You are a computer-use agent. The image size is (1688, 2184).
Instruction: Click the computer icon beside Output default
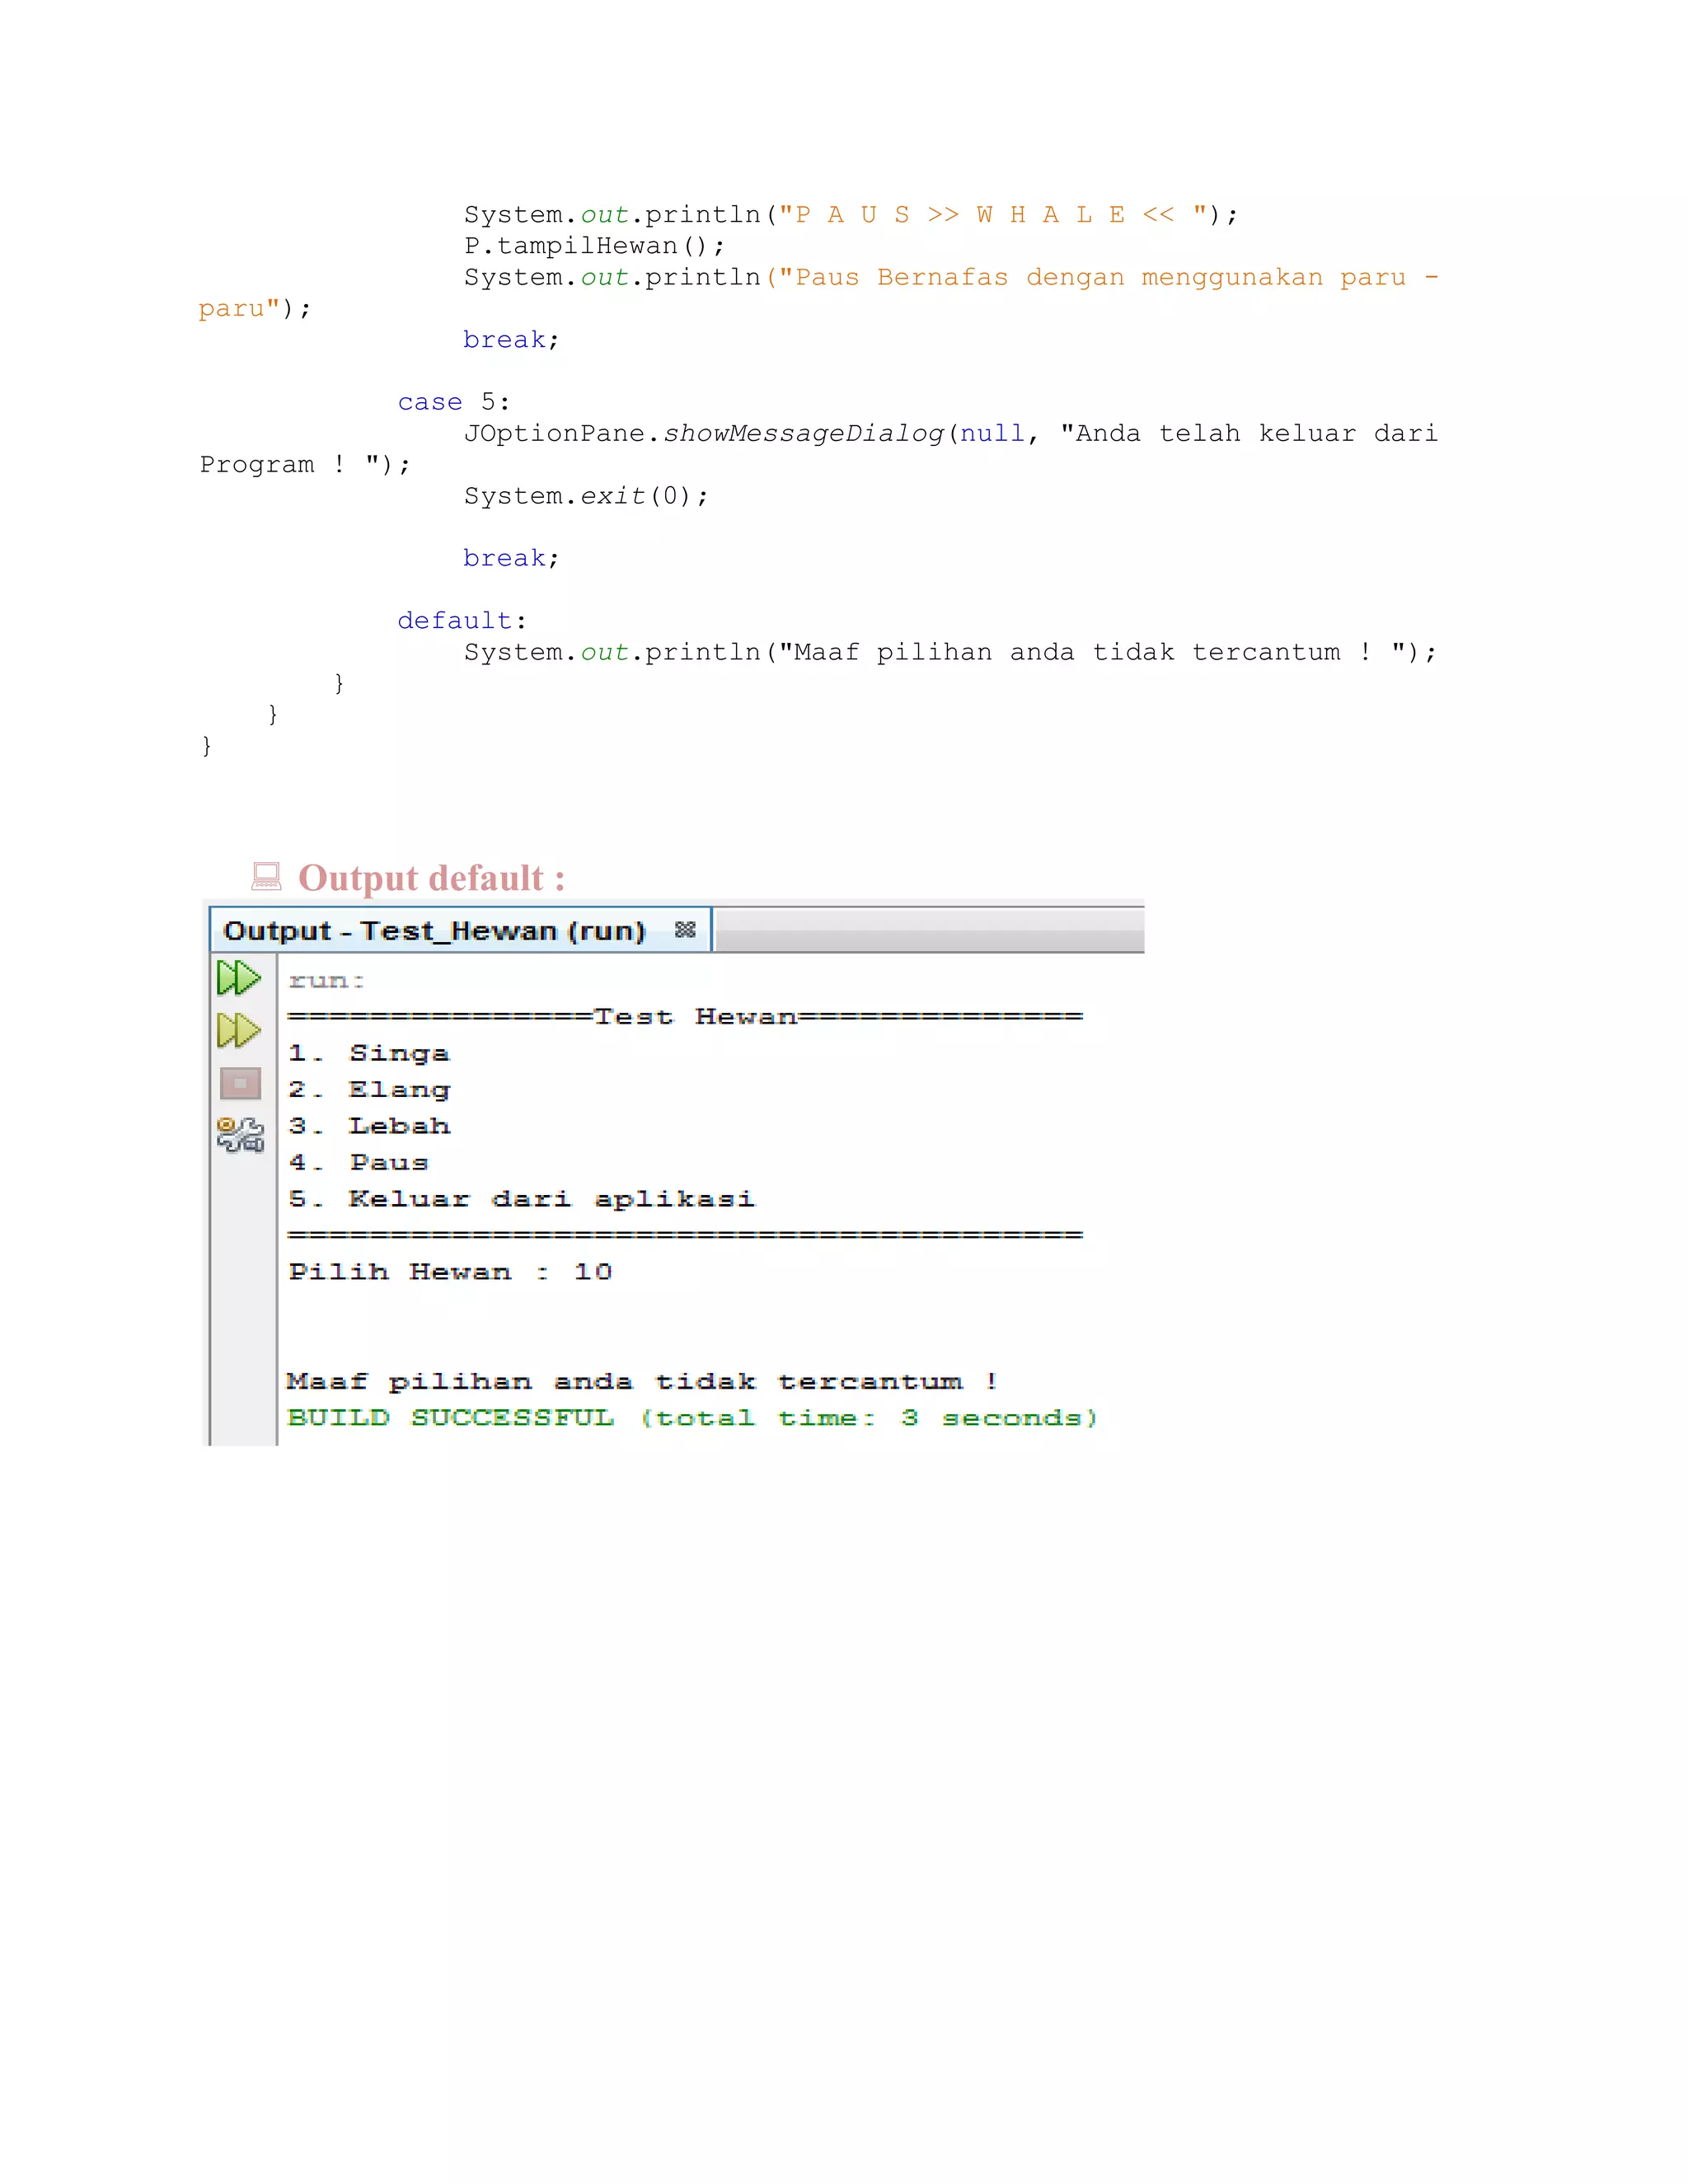[x=266, y=876]
